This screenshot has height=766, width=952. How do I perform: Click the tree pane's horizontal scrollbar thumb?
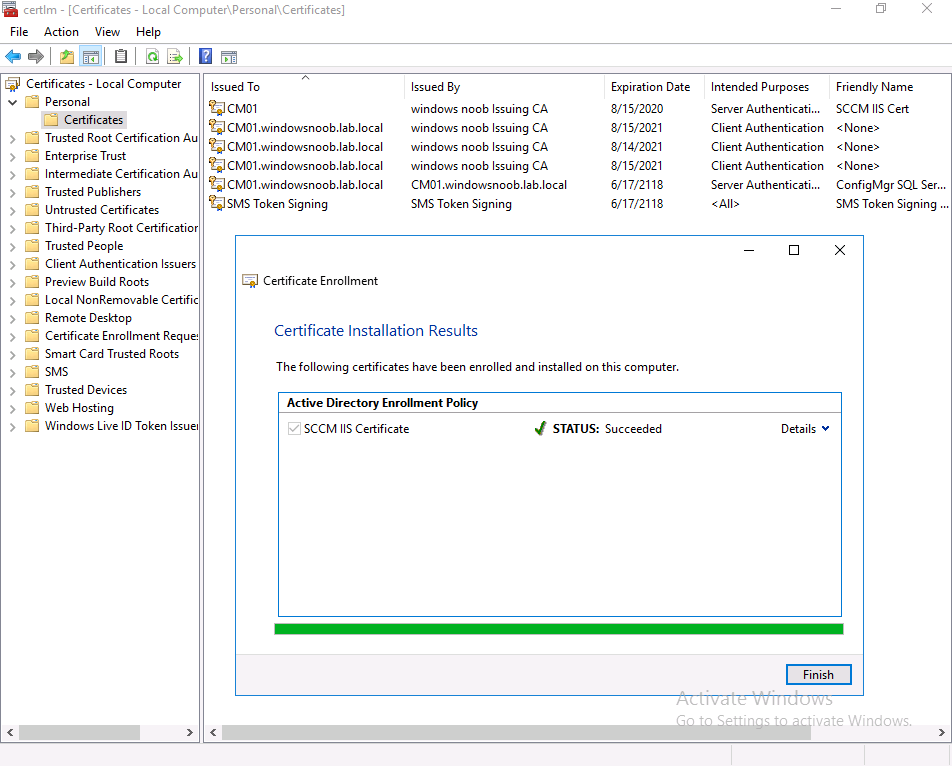pyautogui.click(x=80, y=733)
